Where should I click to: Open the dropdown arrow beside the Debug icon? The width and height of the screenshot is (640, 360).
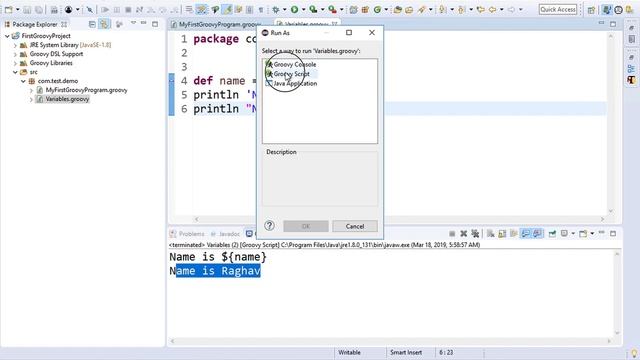tap(284, 9)
